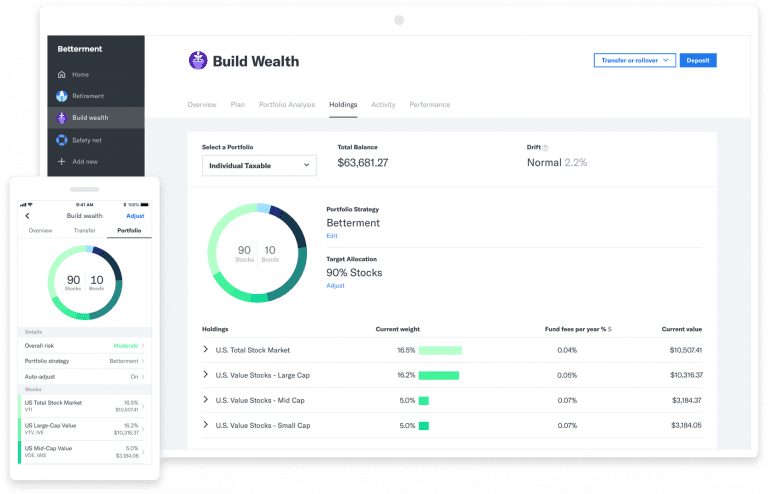Click the purple Build Wealth header icon

coord(198,61)
